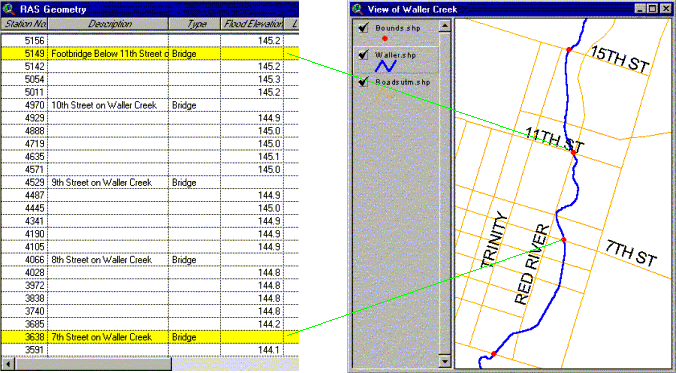
Task: Select station 3685 row
Action: pos(150,324)
